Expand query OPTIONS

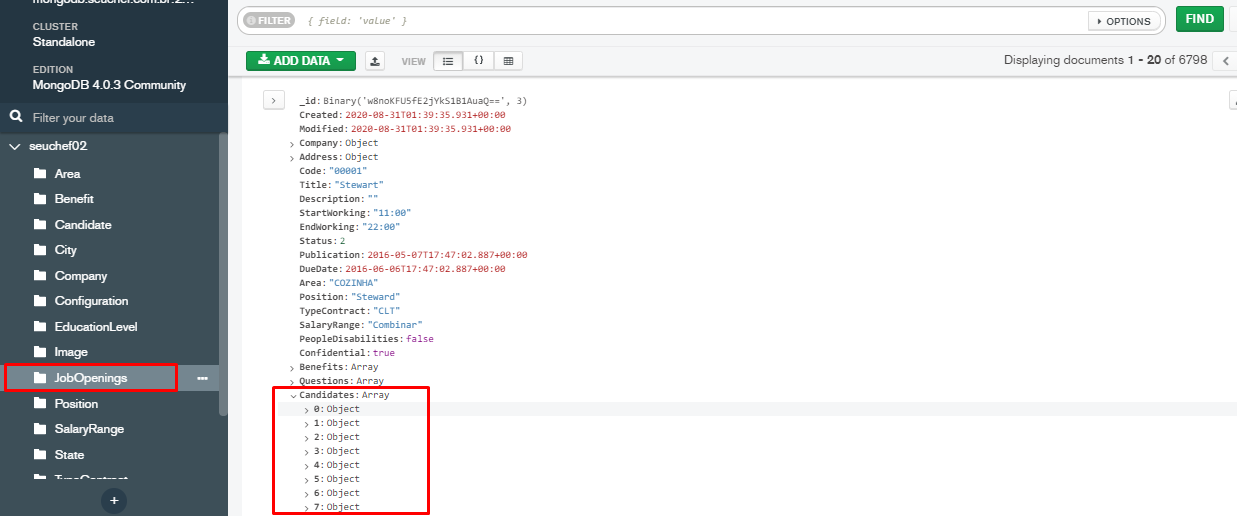[x=1124, y=21]
